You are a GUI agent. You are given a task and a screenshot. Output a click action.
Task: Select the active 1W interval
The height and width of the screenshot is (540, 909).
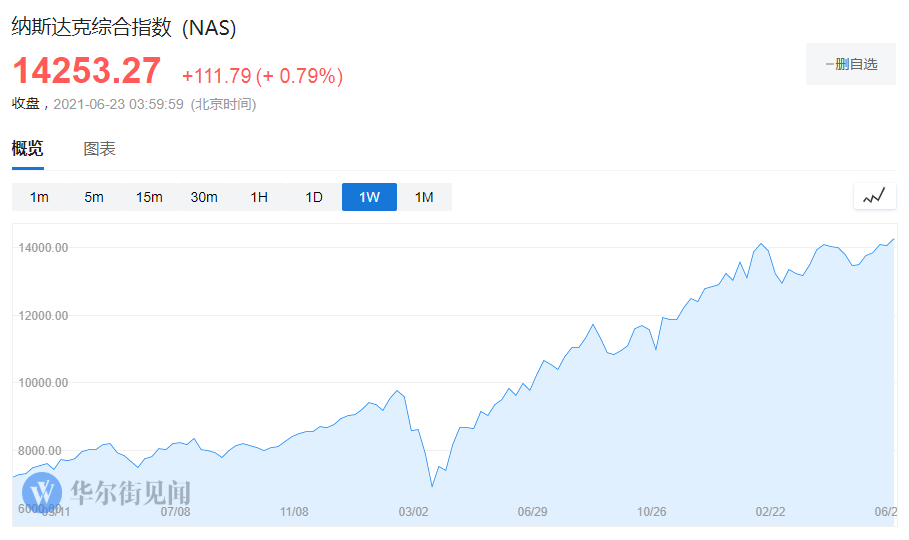coord(369,197)
